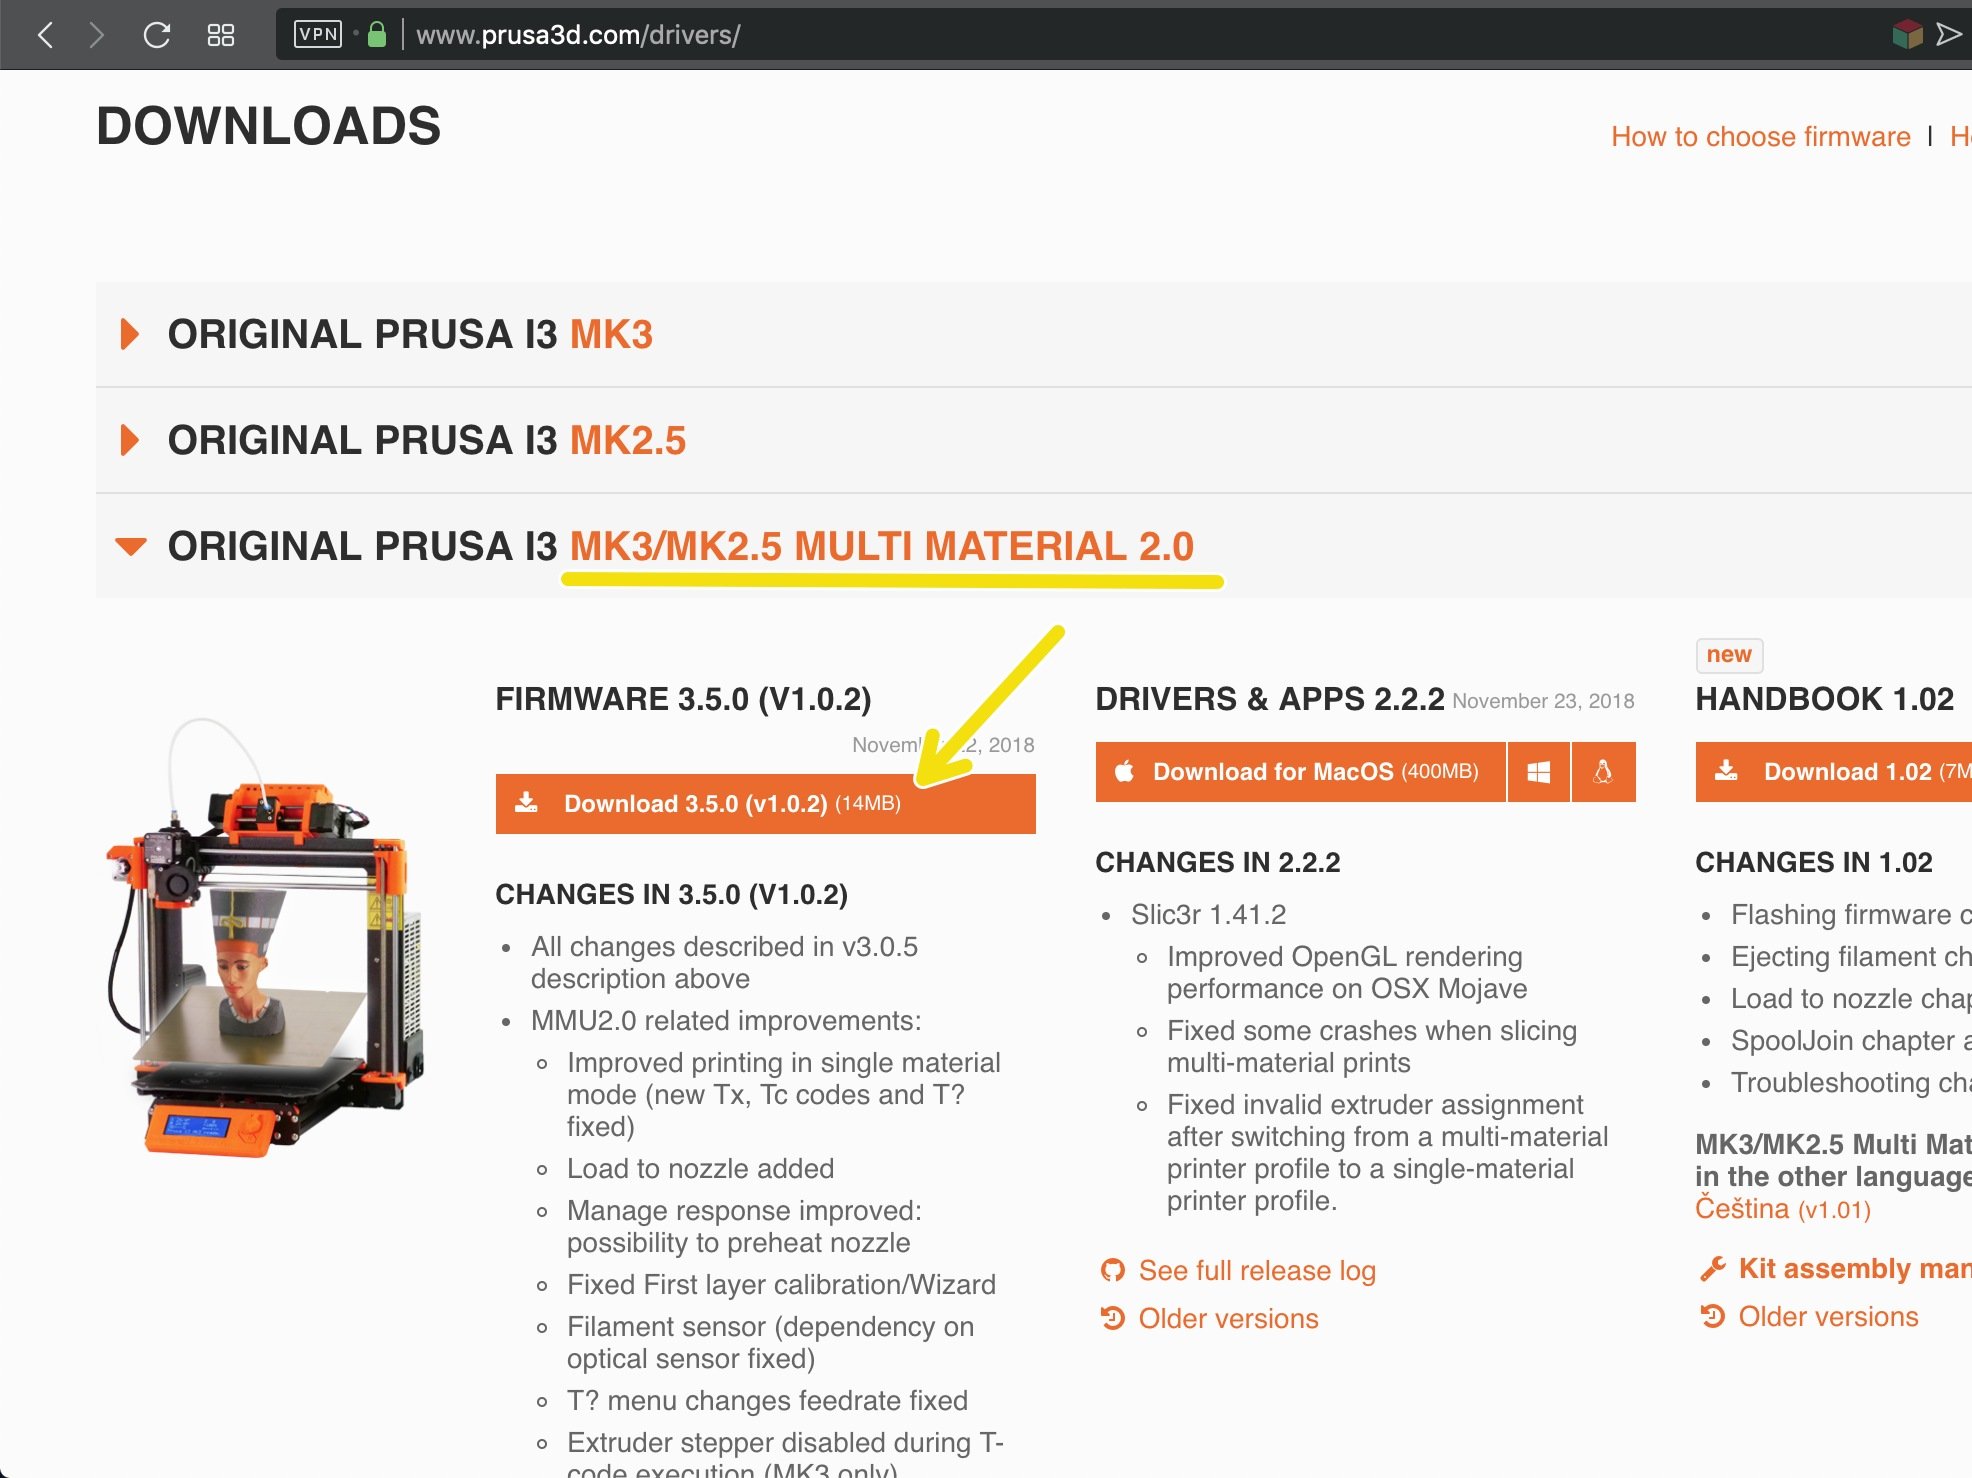Screen dimensions: 1972x1478
Task: Click the green padlock security icon
Action: [377, 35]
